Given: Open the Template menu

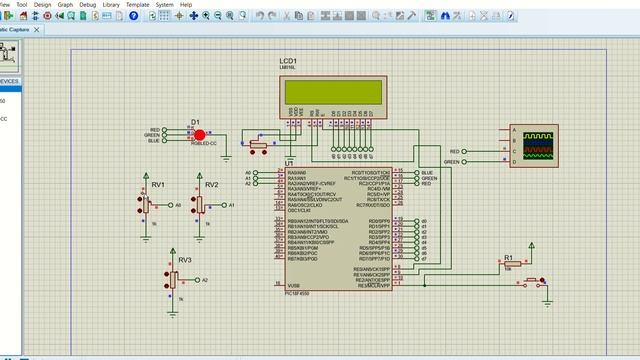Looking at the screenshot, I should (x=138, y=4).
